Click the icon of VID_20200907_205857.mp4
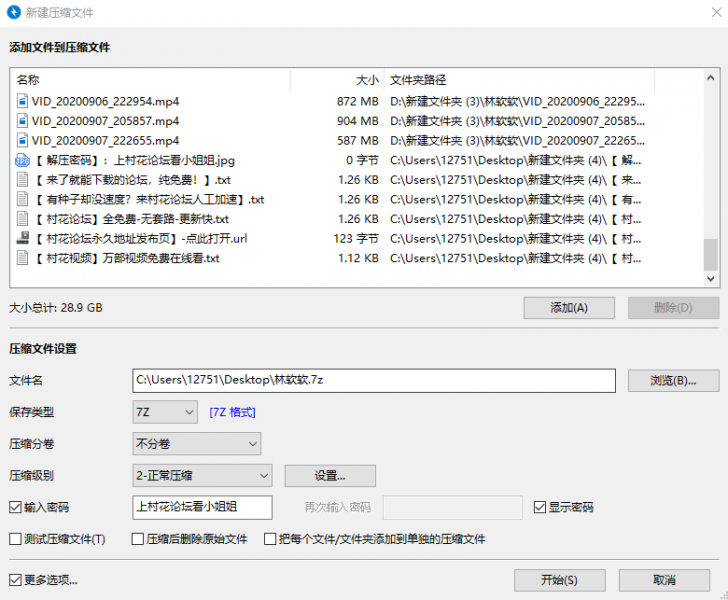Image resolution: width=728 pixels, height=600 pixels. (x=22, y=121)
